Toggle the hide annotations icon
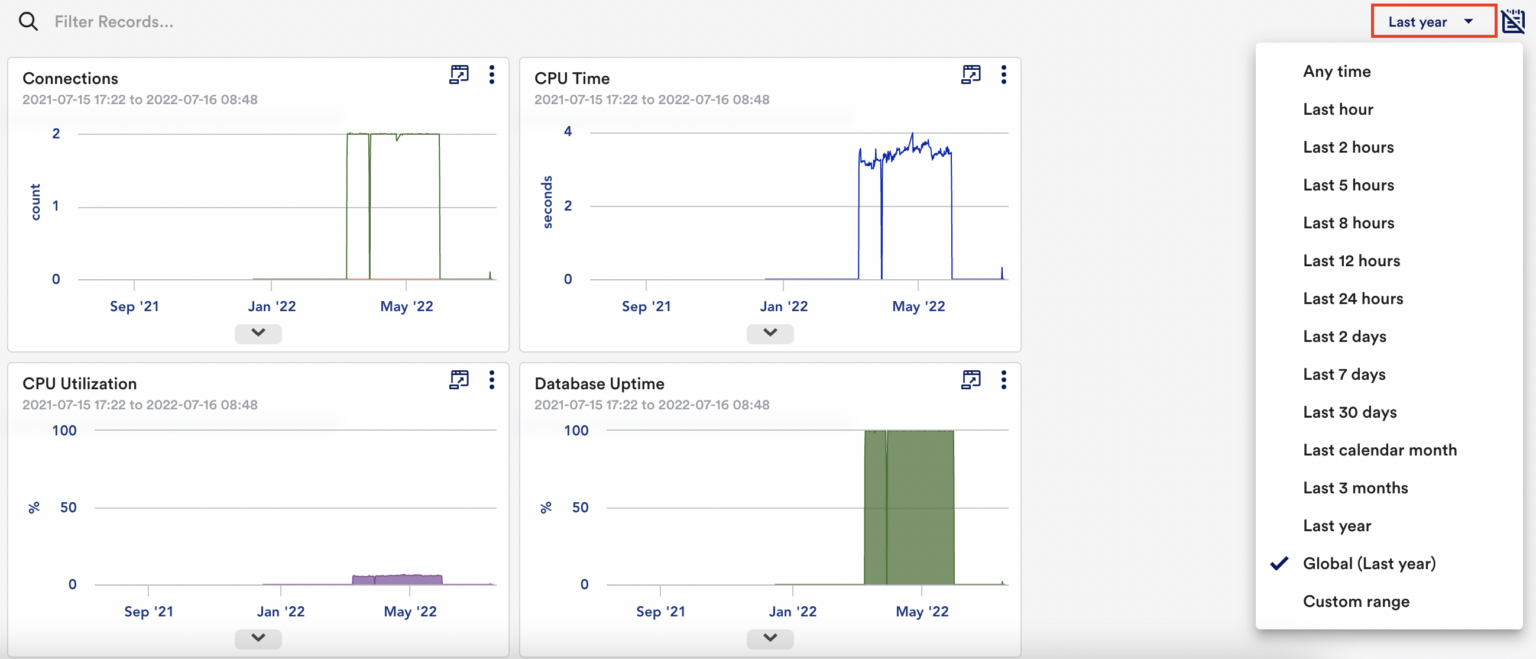The image size is (1536, 659). [1513, 20]
